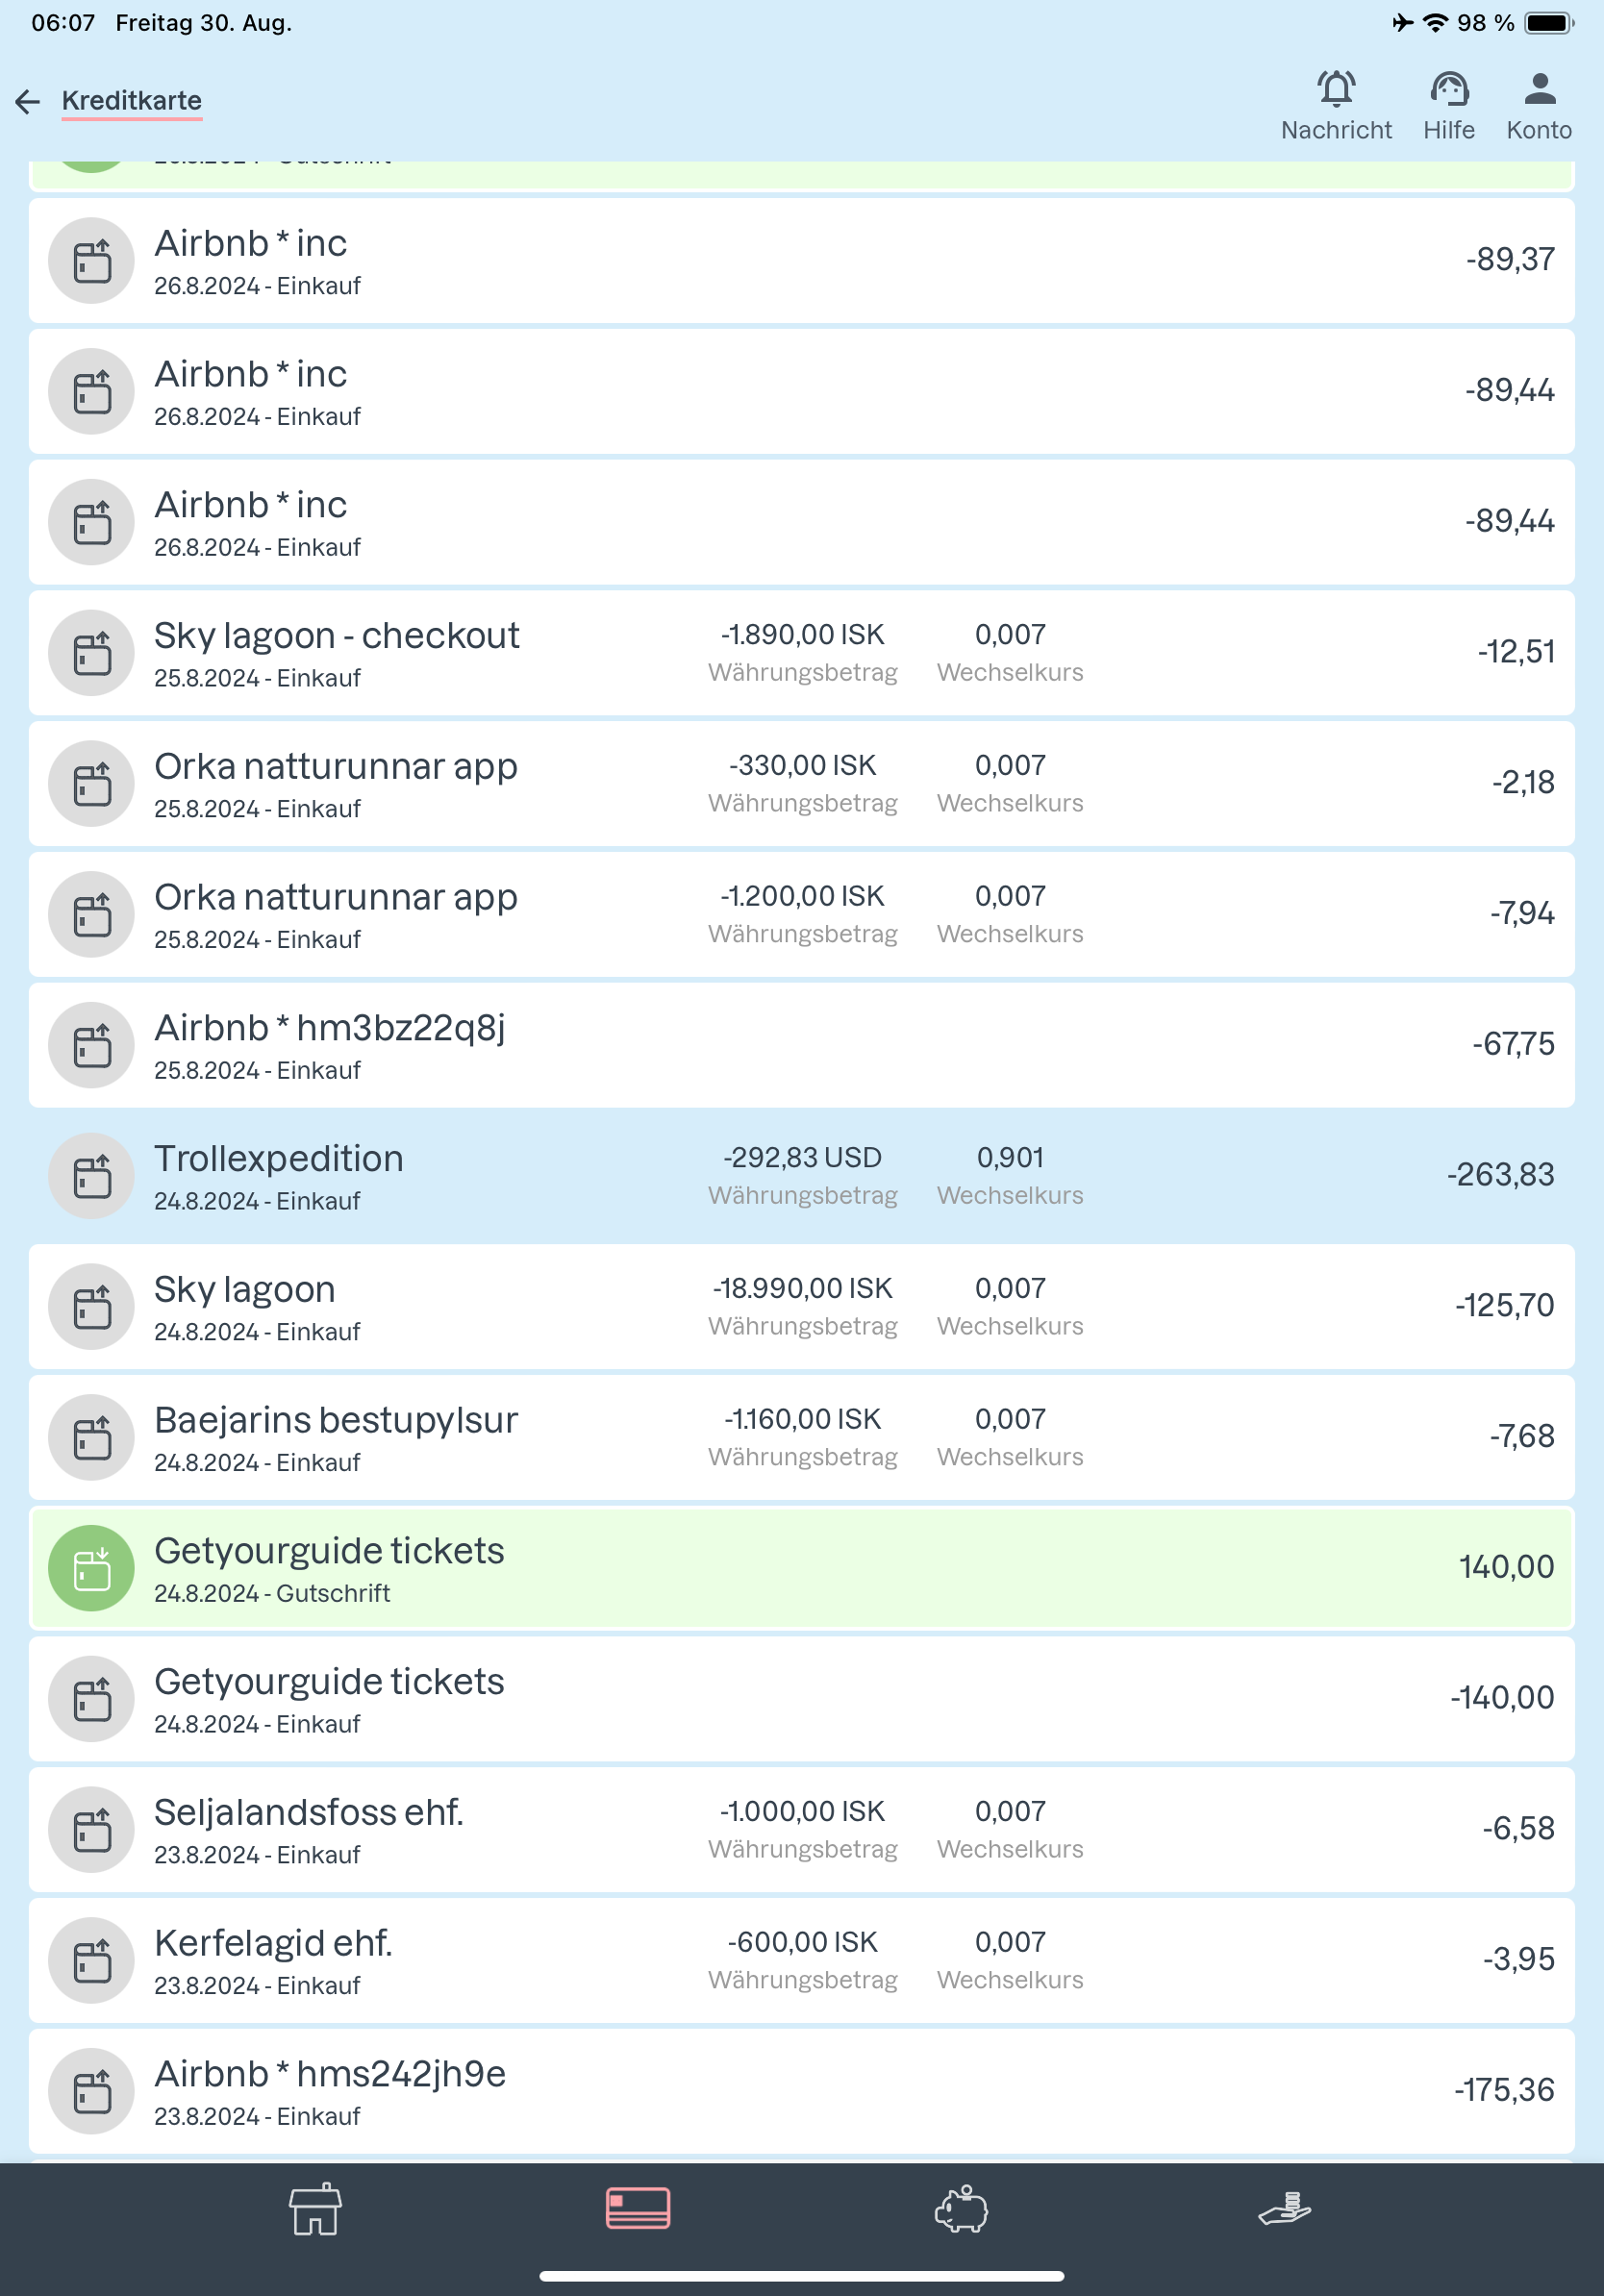Screen dimensions: 1604x2296
Task: Open the Airbnb * inc -89,37 transaction
Action: click(802, 261)
